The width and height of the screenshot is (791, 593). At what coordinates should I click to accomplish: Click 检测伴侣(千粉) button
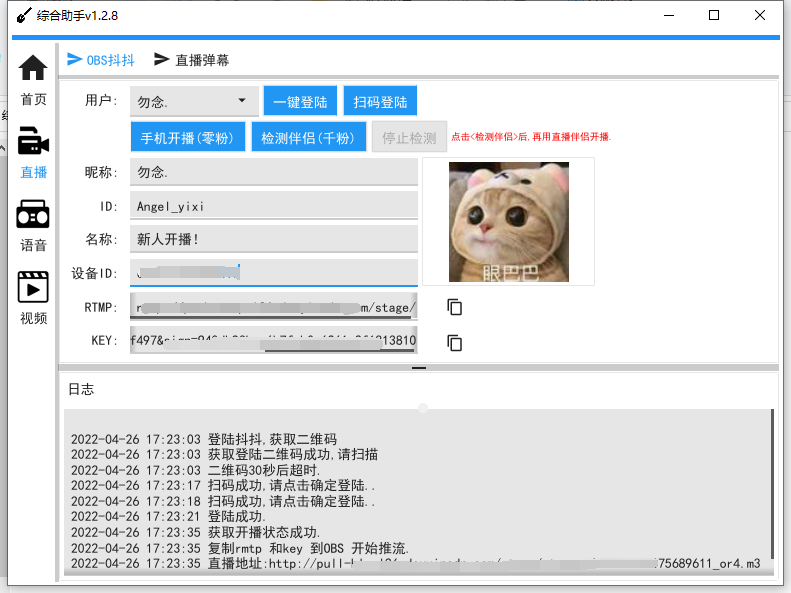pyautogui.click(x=308, y=137)
